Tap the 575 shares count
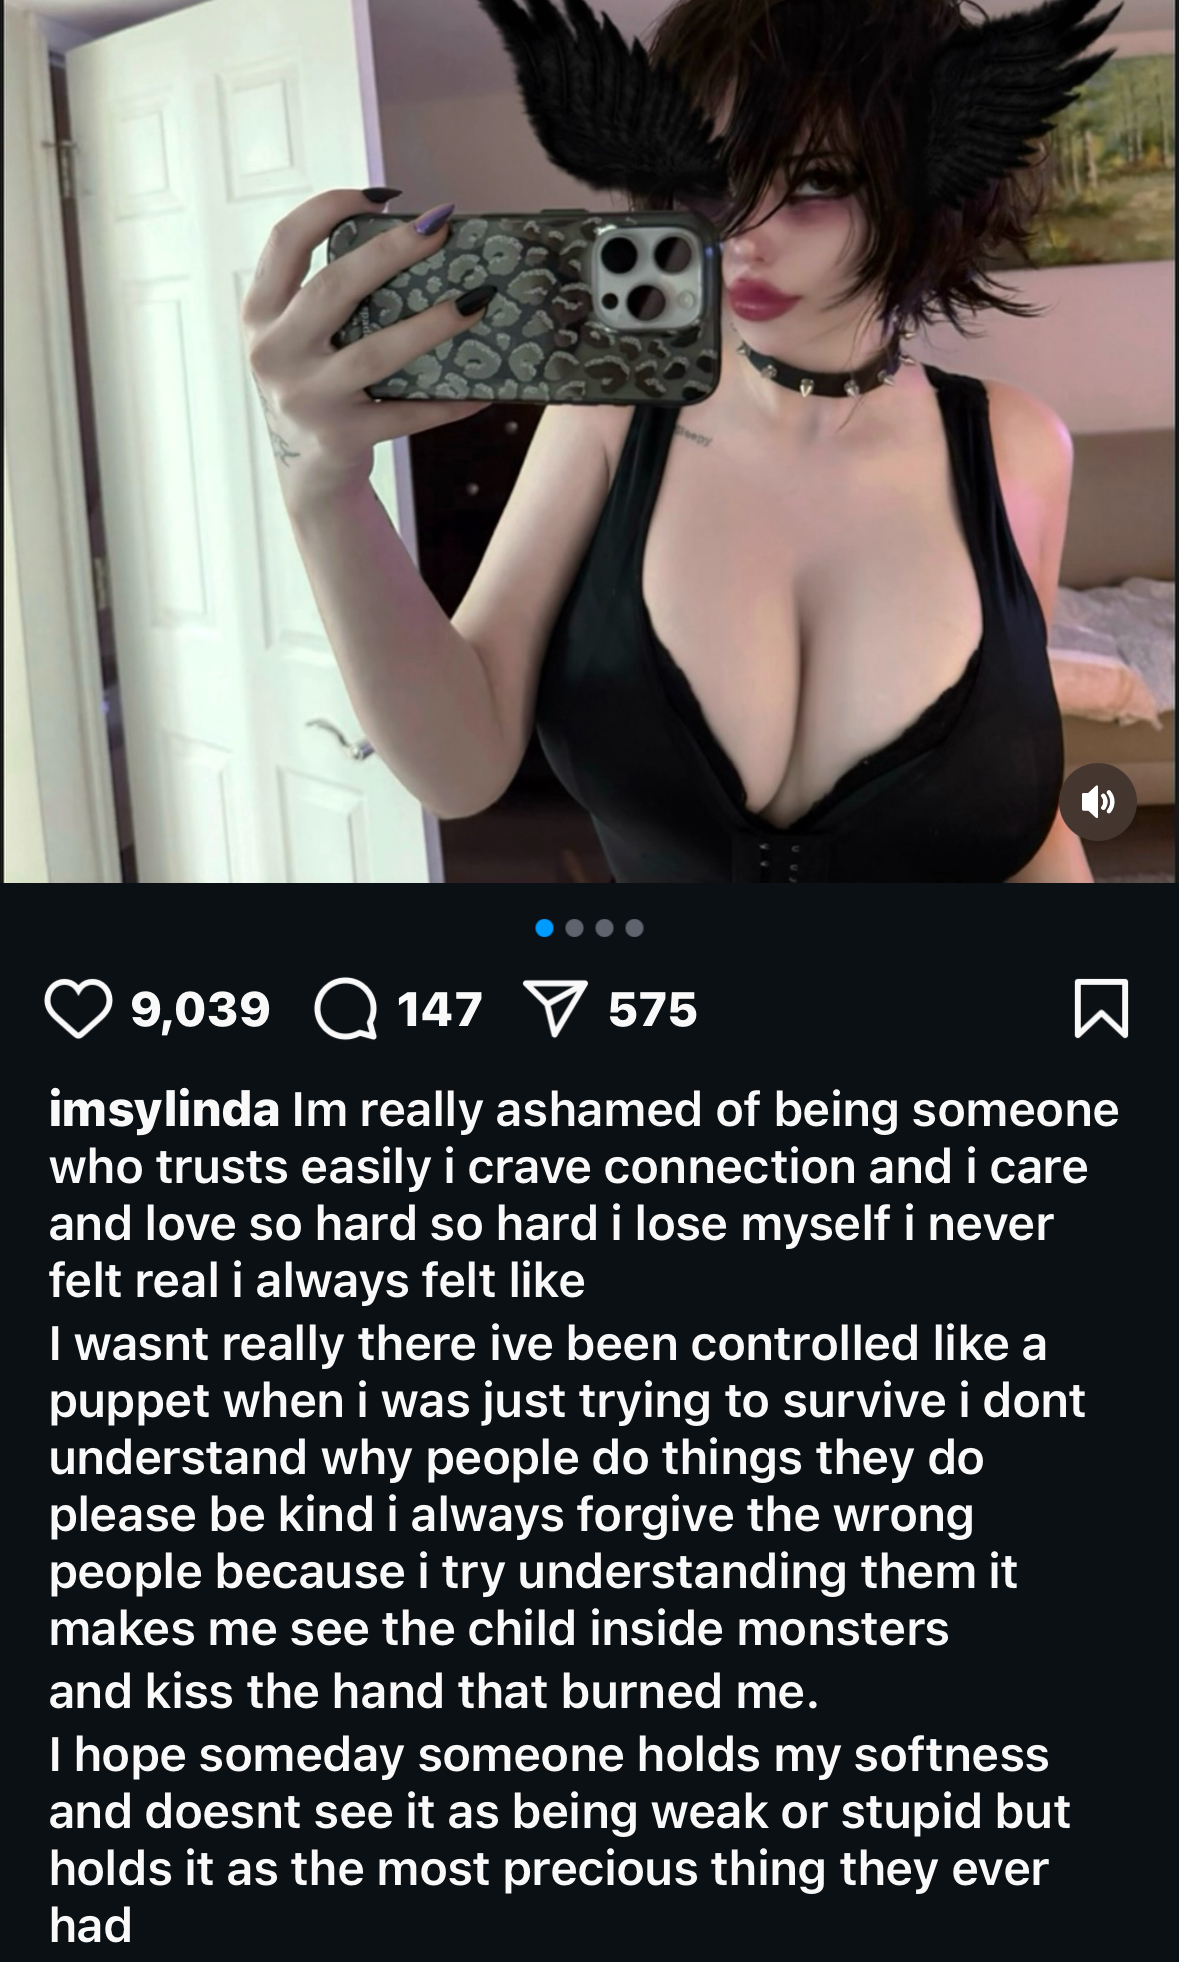This screenshot has height=1962, width=1179. (x=653, y=1009)
